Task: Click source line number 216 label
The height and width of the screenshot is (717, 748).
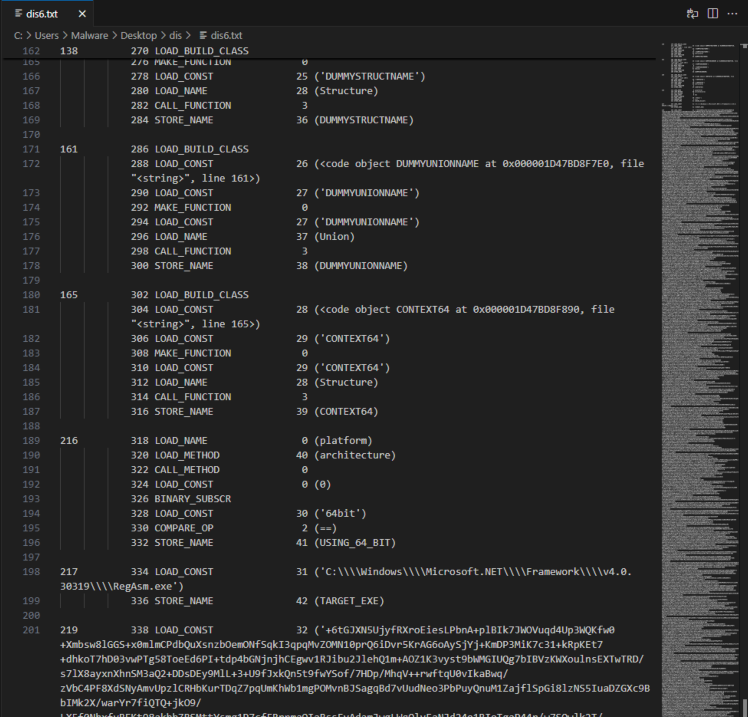Action: point(69,441)
